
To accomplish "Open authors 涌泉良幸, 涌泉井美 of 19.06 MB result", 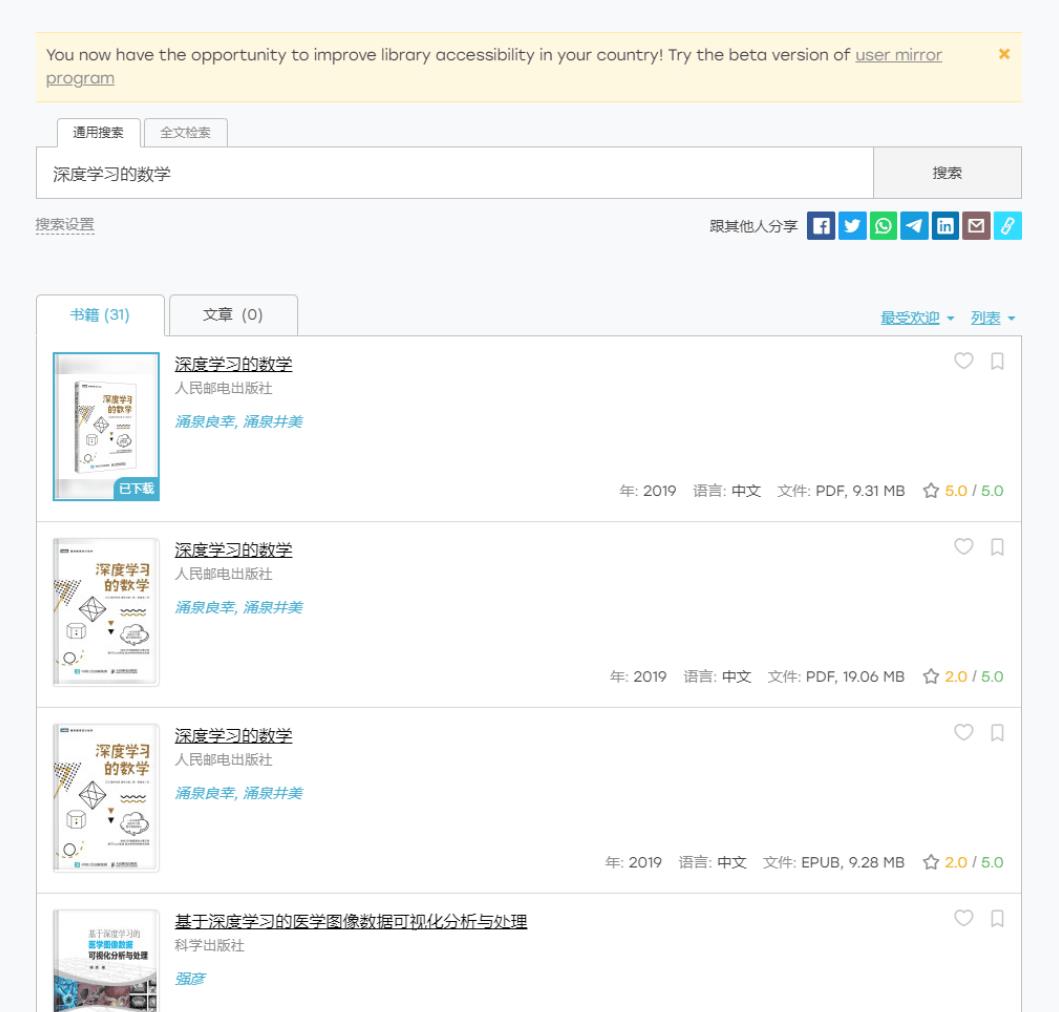I will pos(238,607).
